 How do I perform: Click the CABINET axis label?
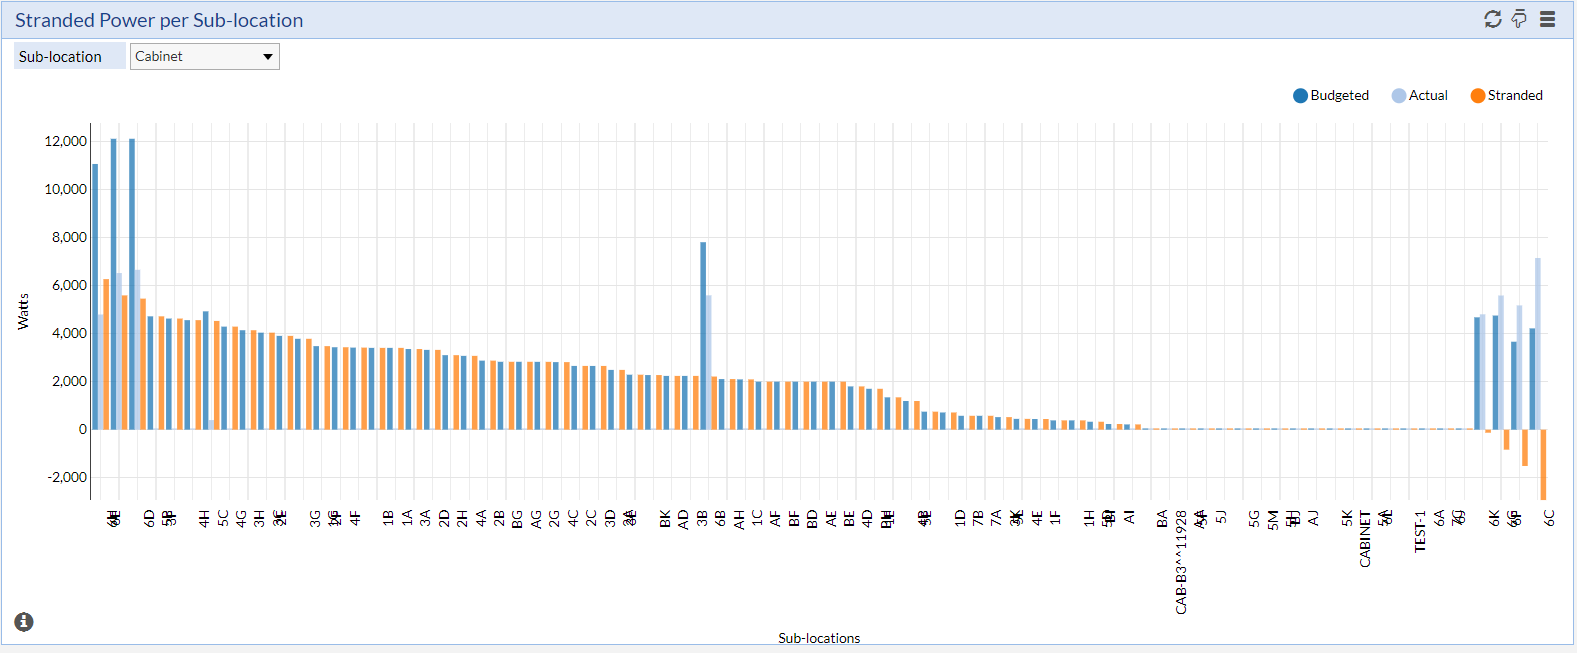pyautogui.click(x=1365, y=539)
